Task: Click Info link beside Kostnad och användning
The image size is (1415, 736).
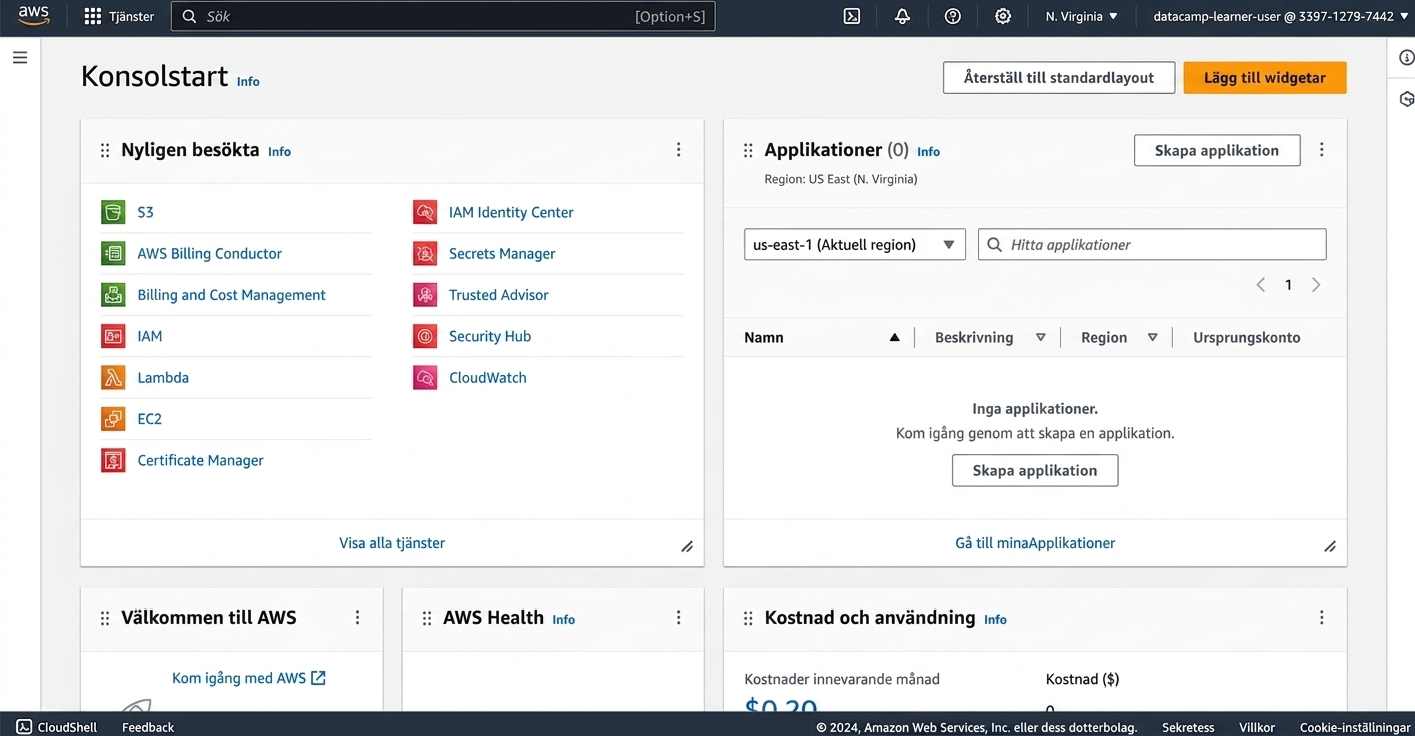Action: [x=995, y=620]
